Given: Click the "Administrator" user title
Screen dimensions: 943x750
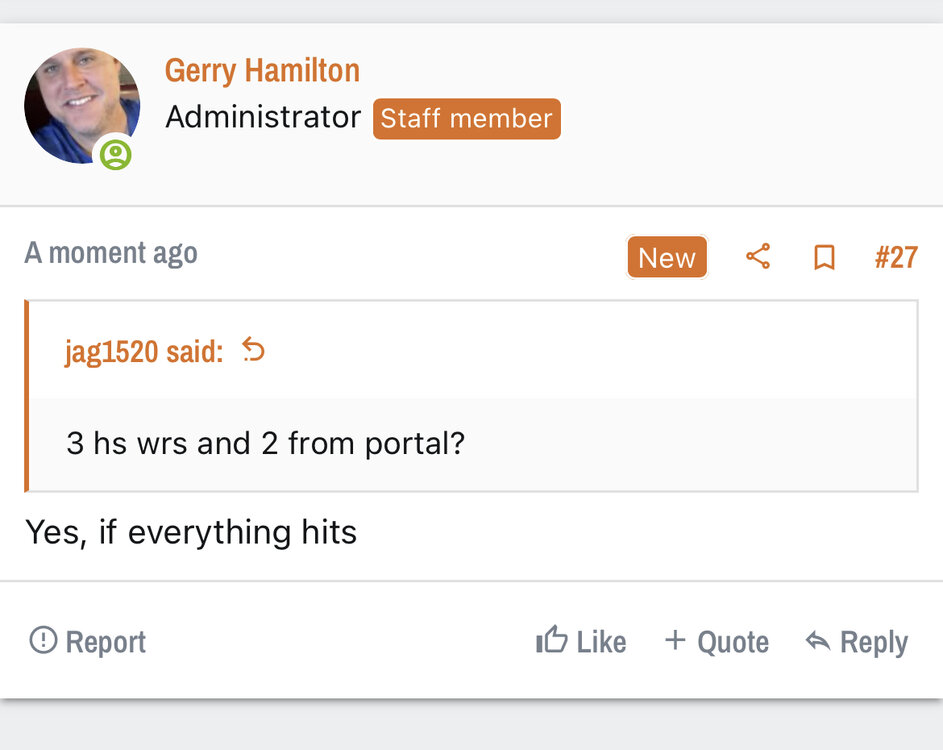Looking at the screenshot, I should [x=263, y=118].
